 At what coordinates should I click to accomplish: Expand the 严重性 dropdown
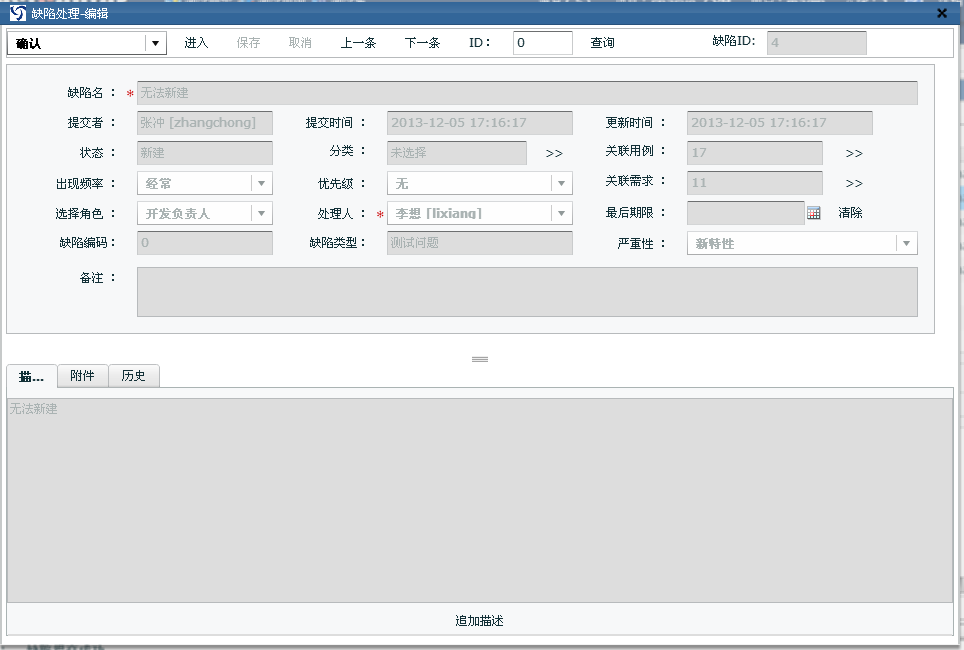[906, 243]
